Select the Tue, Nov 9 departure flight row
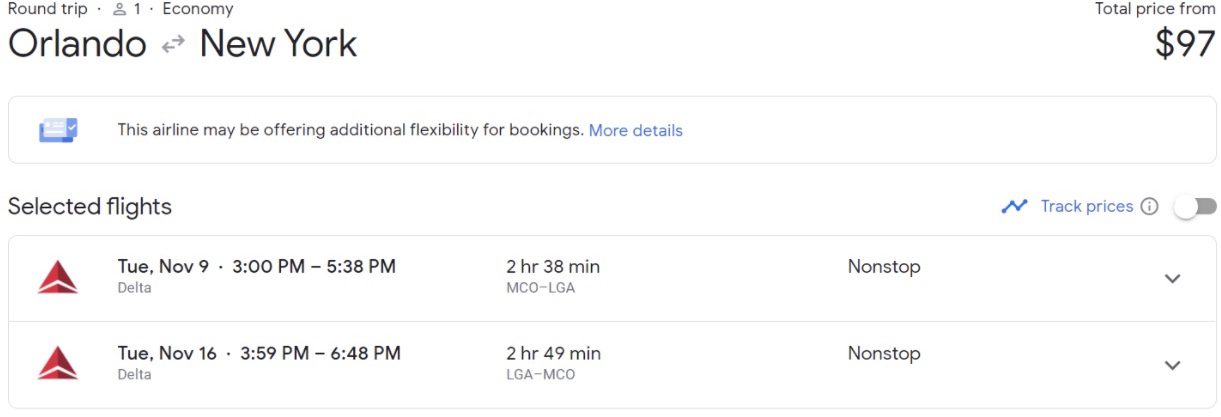1221x417 pixels. point(612,278)
